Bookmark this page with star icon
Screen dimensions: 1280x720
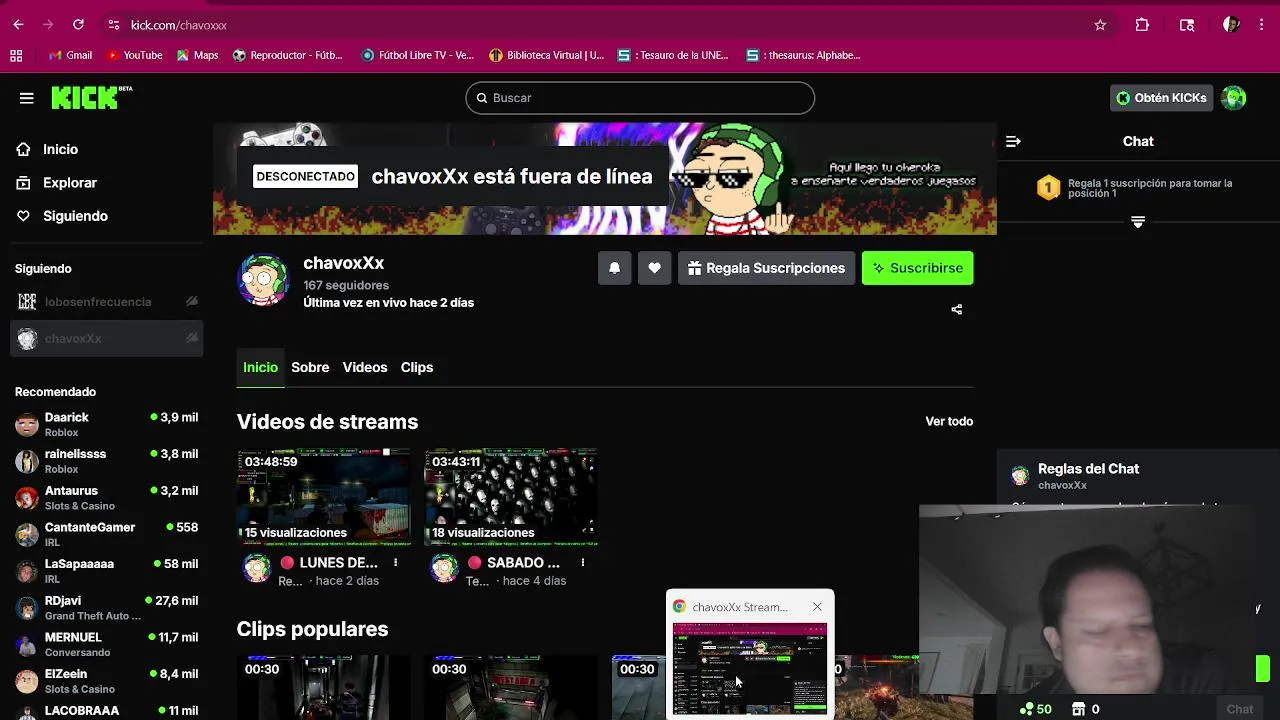(x=1100, y=25)
